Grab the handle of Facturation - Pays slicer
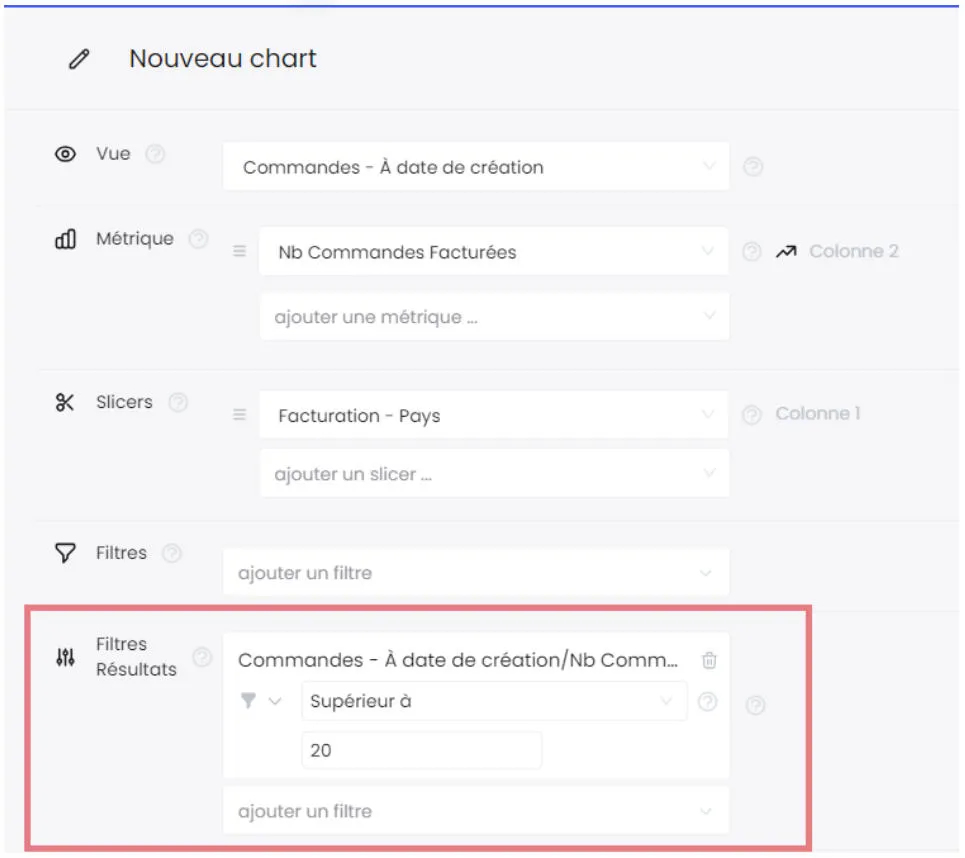Viewport: 965px width, 858px height. coord(239,415)
